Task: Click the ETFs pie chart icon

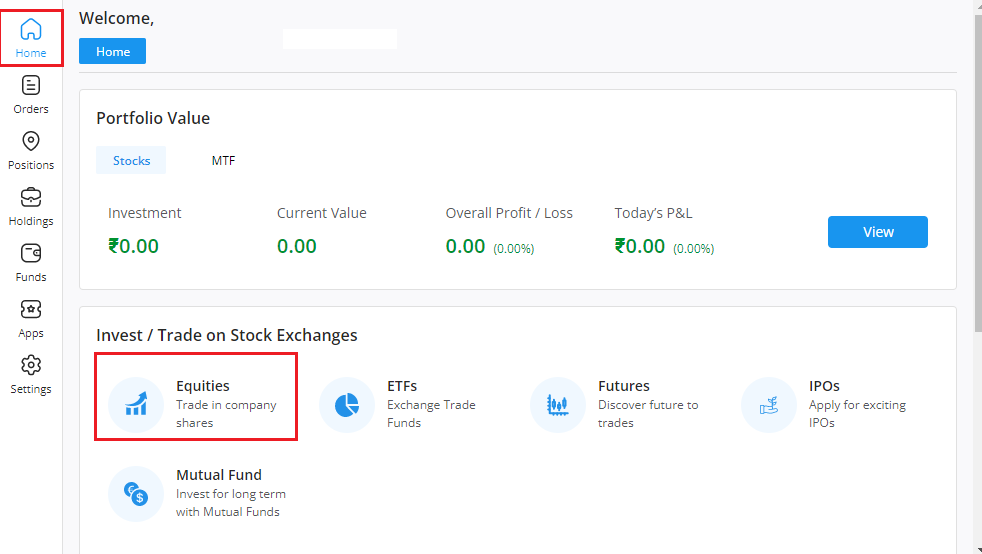Action: coord(346,405)
